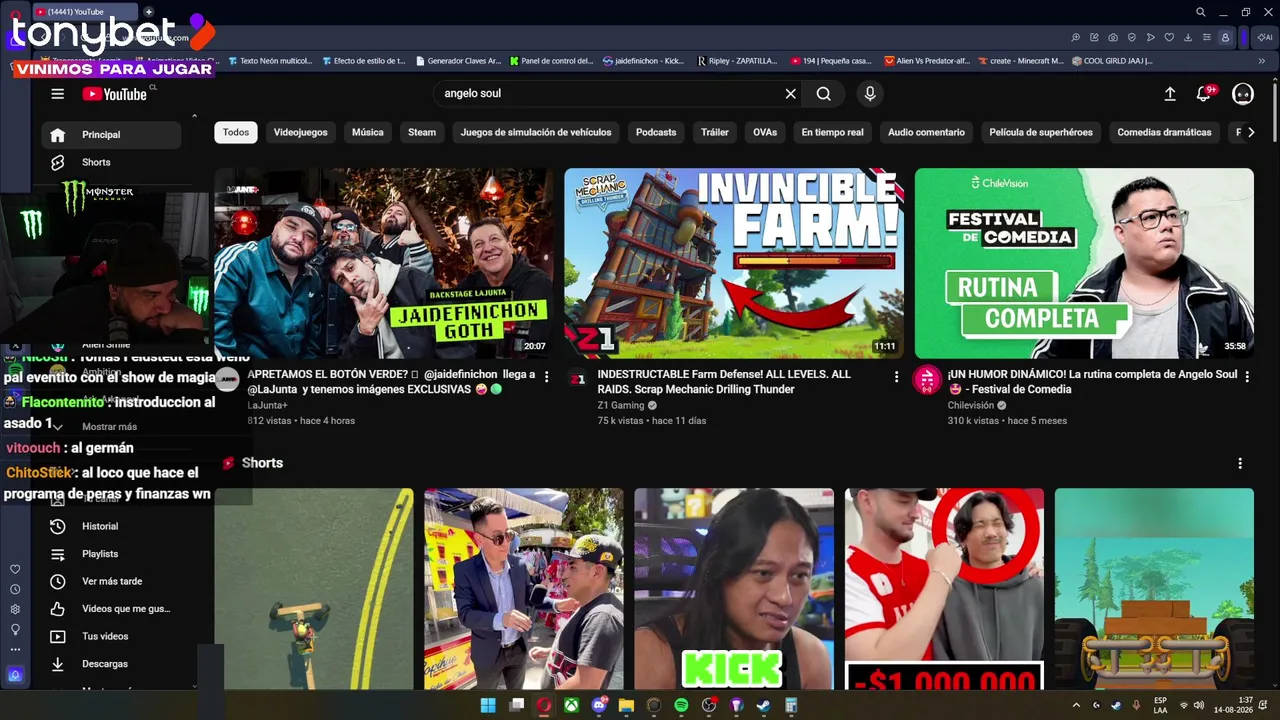Show hidden bookmarks with the chevron
1280x720 pixels.
pos(1262,61)
